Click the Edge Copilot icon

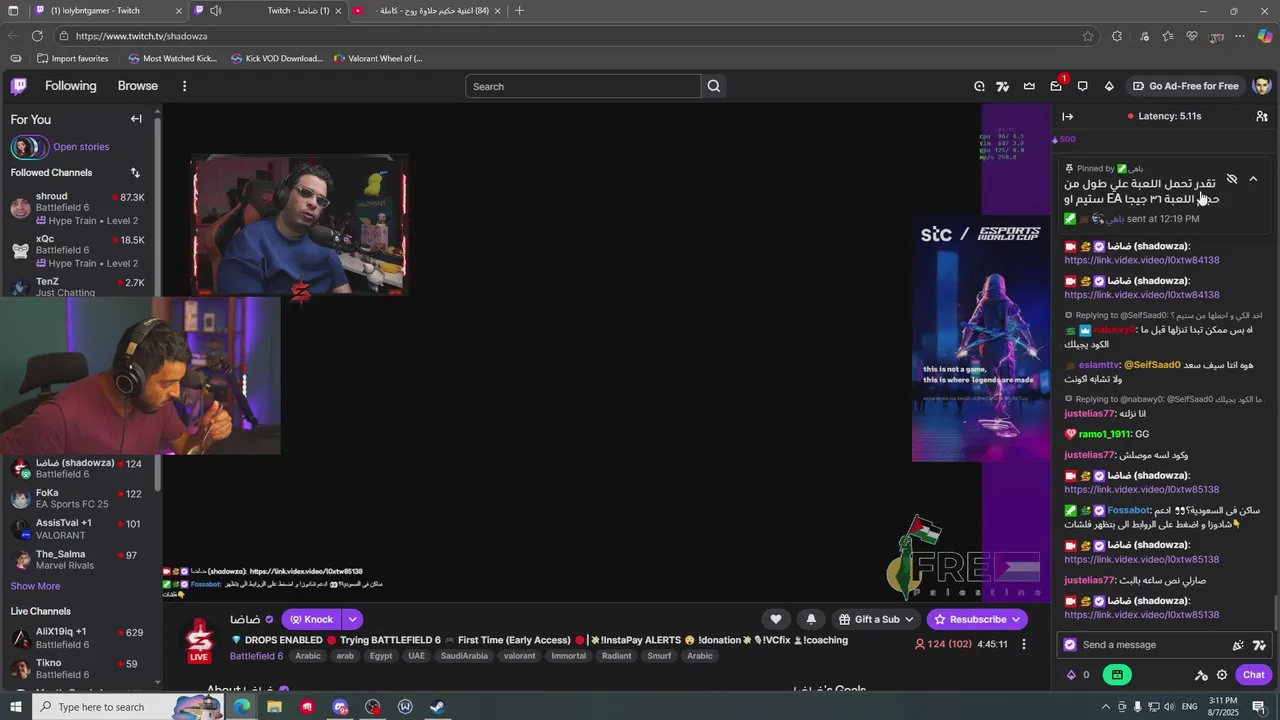tap(1264, 36)
